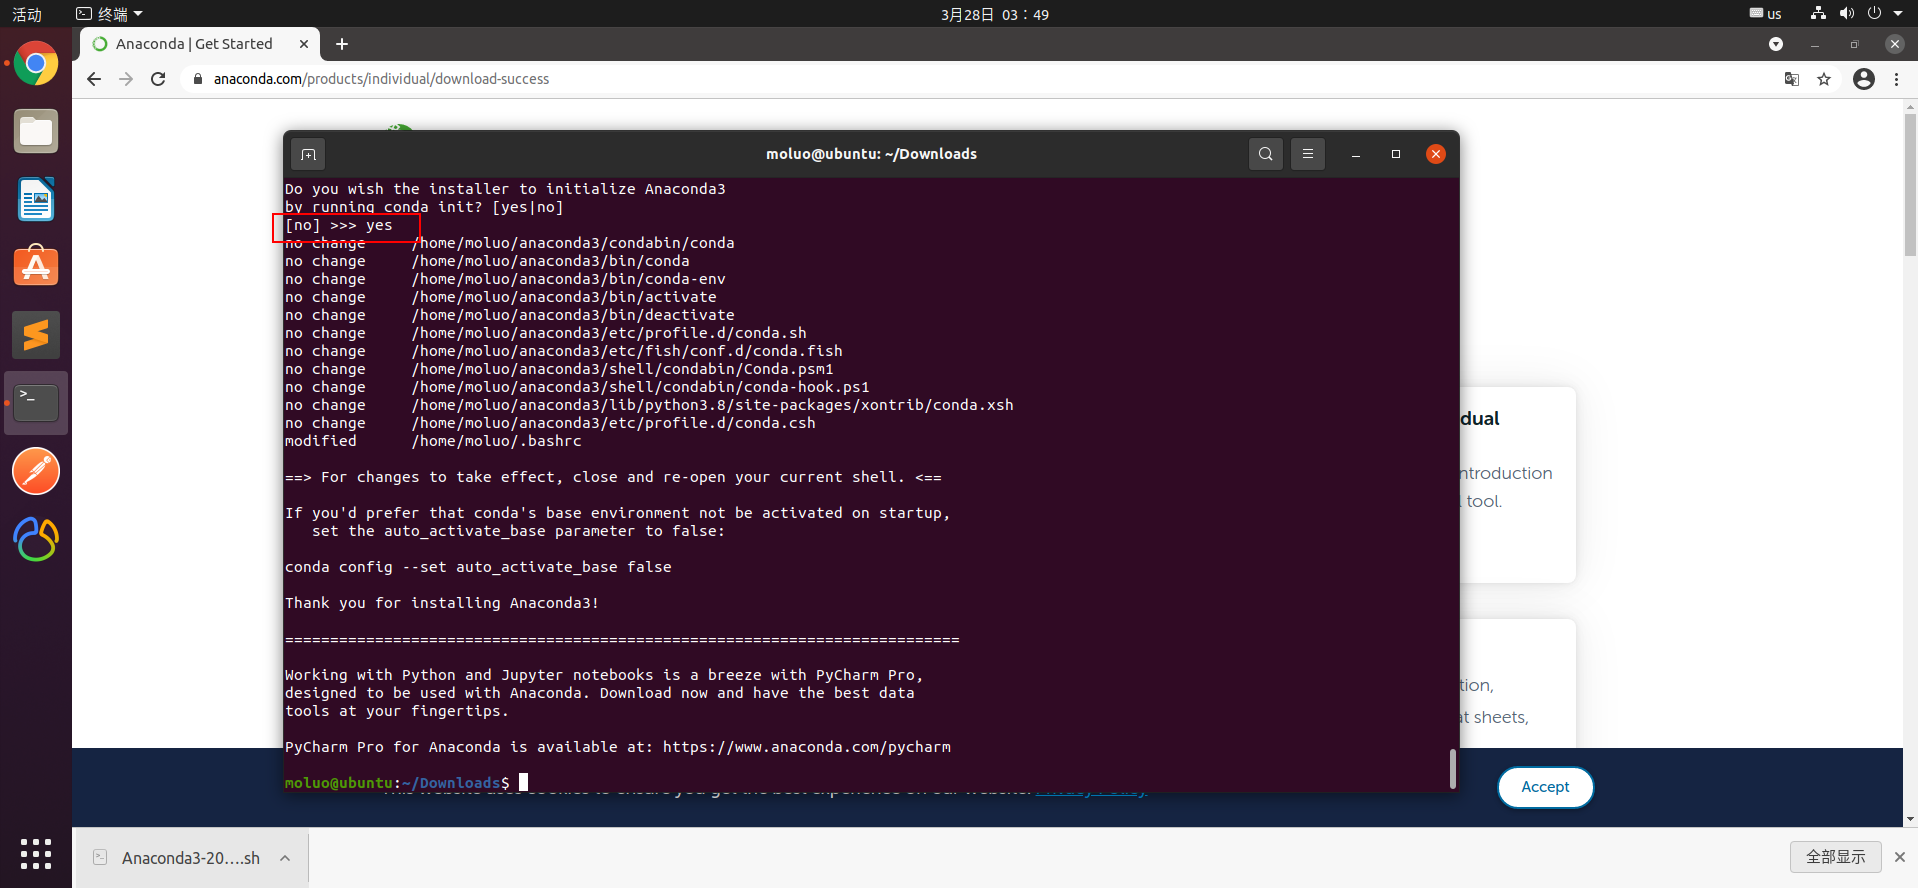The image size is (1918, 888).
Task: Click the terminal window scrollbar
Action: click(1453, 768)
